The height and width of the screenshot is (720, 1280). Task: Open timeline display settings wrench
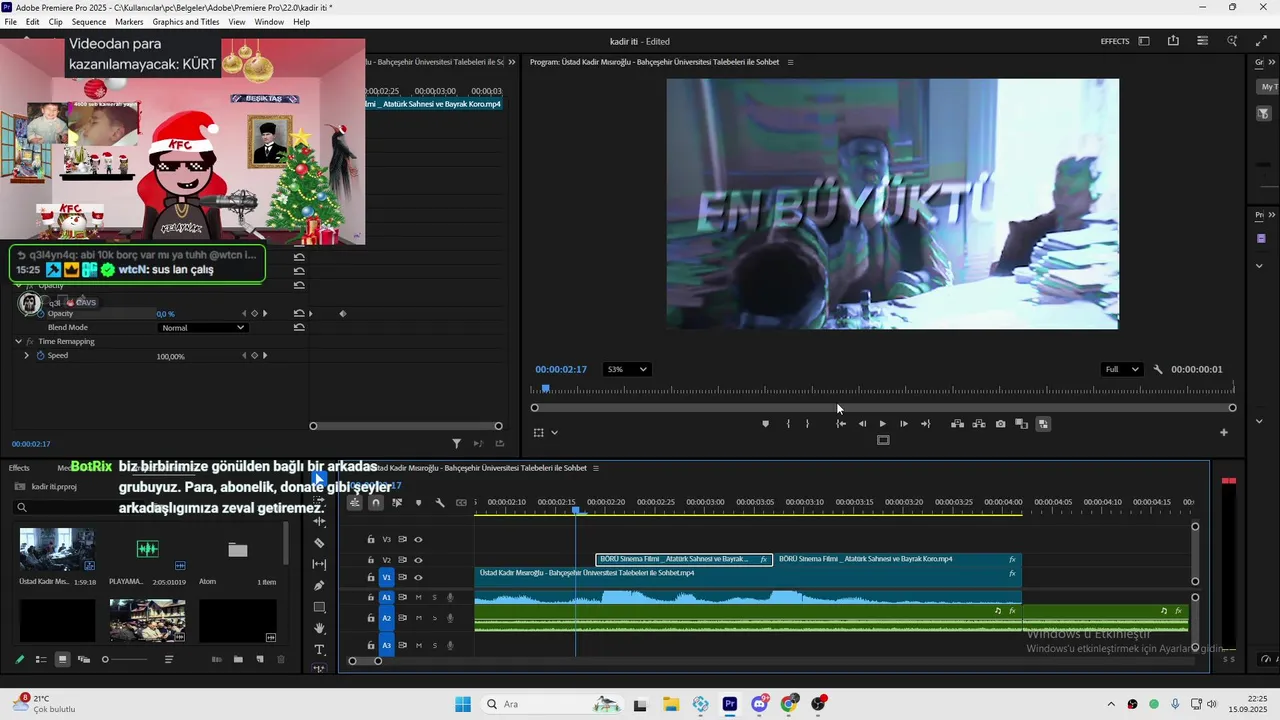pos(440,503)
